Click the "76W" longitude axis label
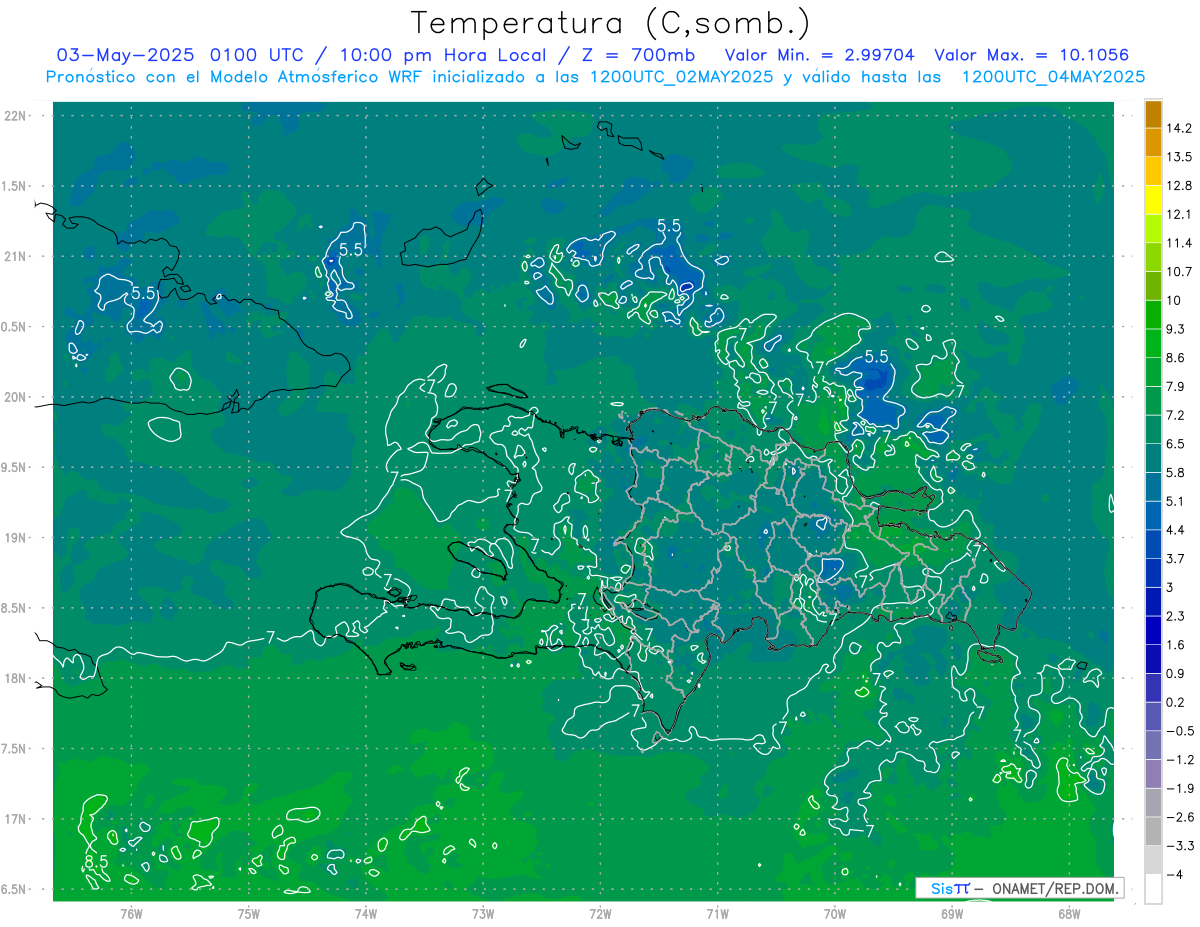Screen dimensions: 1200x927 (x=131, y=914)
